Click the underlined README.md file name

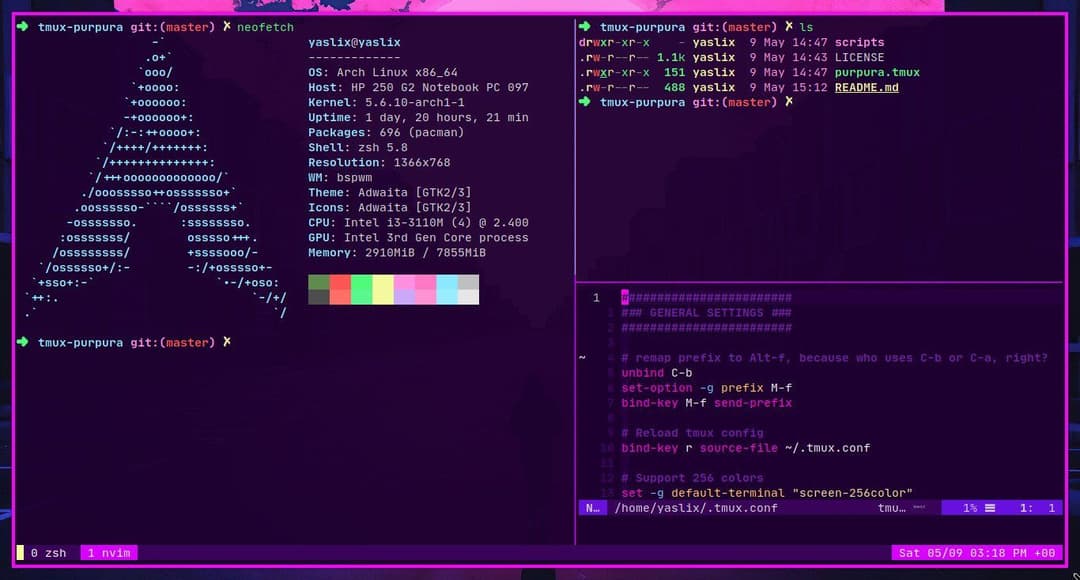[x=866, y=87]
